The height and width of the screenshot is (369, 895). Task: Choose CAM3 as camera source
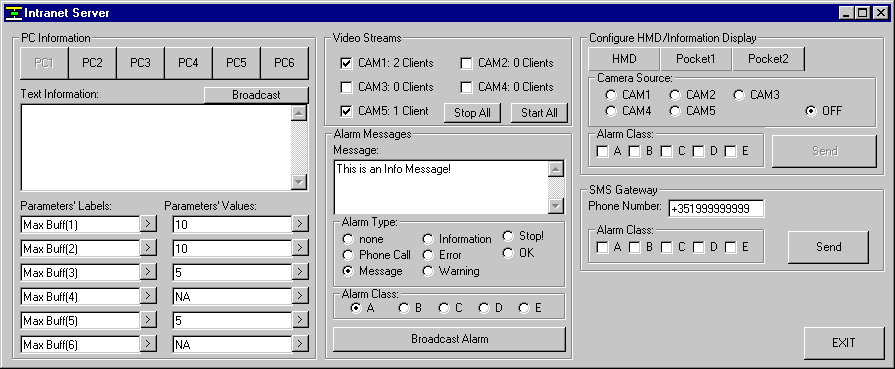pyautogui.click(x=739, y=95)
